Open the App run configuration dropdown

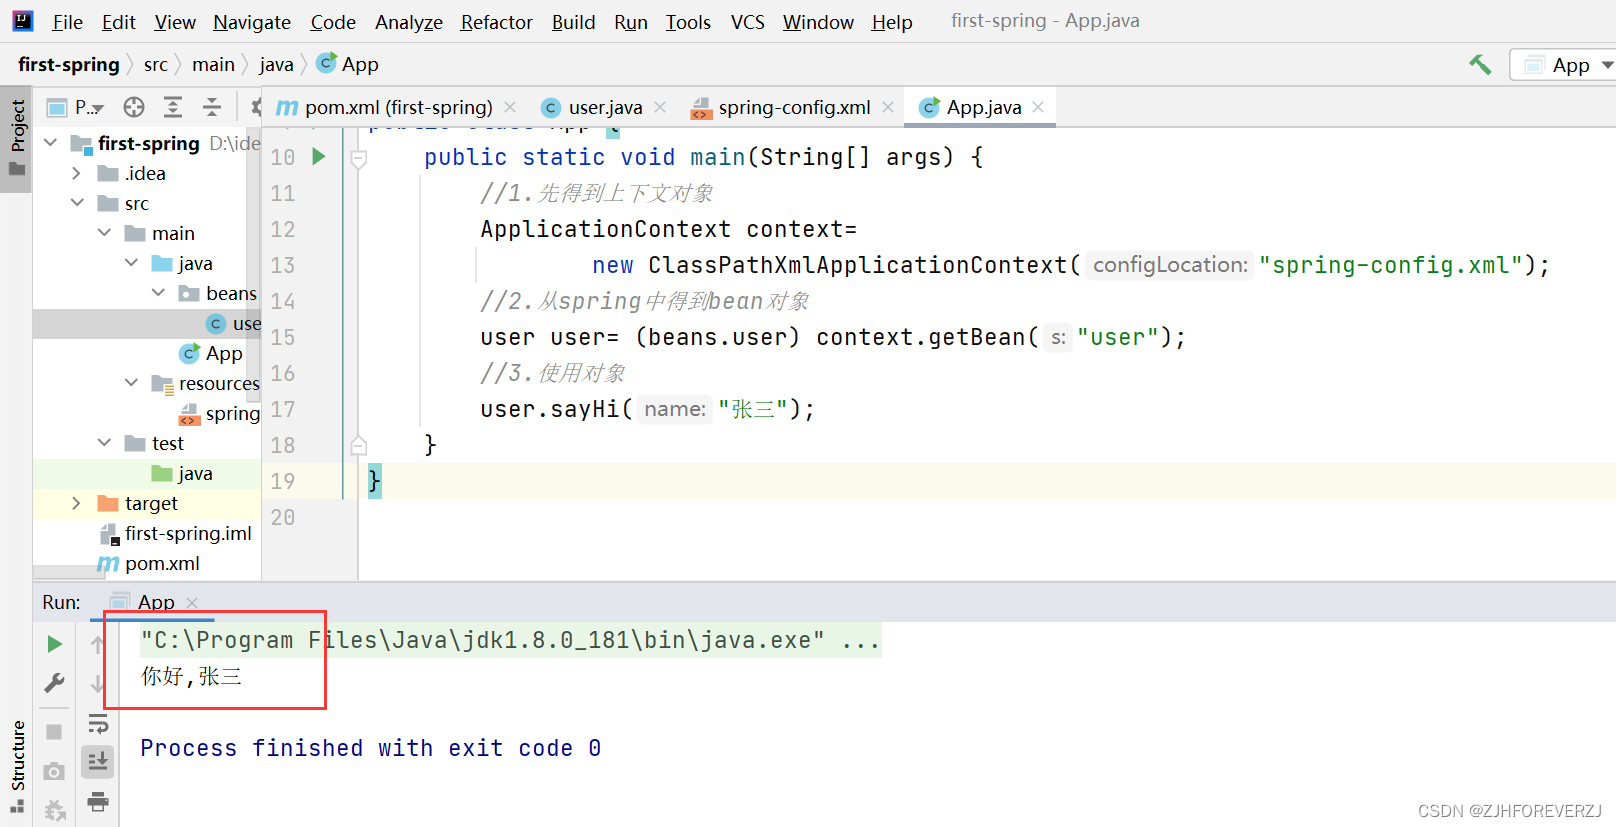click(x=1566, y=65)
